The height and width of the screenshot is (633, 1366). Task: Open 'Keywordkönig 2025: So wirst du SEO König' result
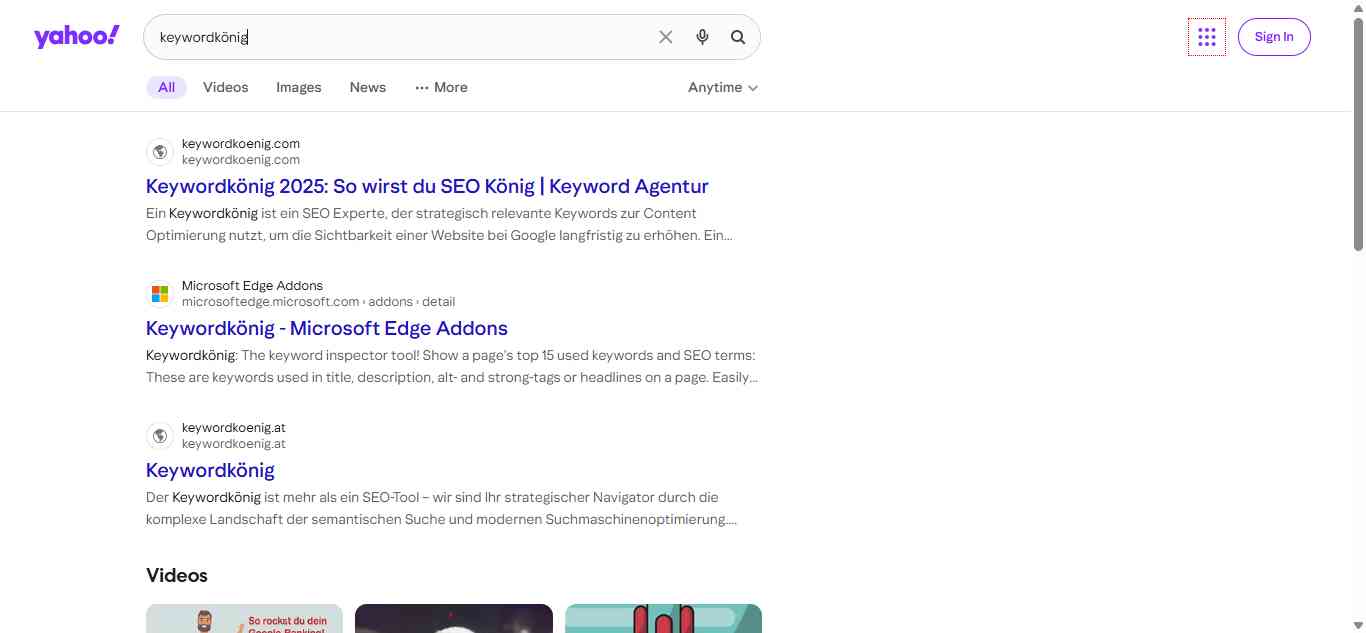(x=427, y=186)
